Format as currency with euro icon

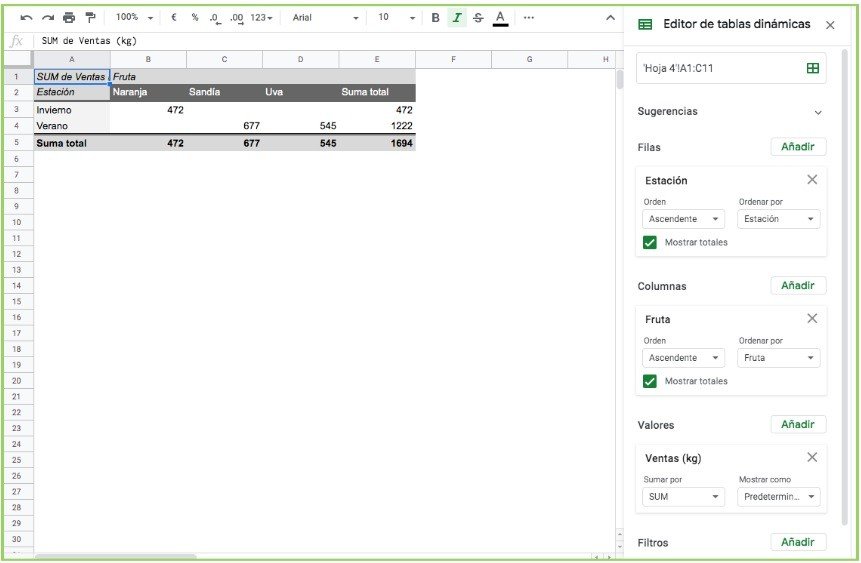(x=174, y=18)
